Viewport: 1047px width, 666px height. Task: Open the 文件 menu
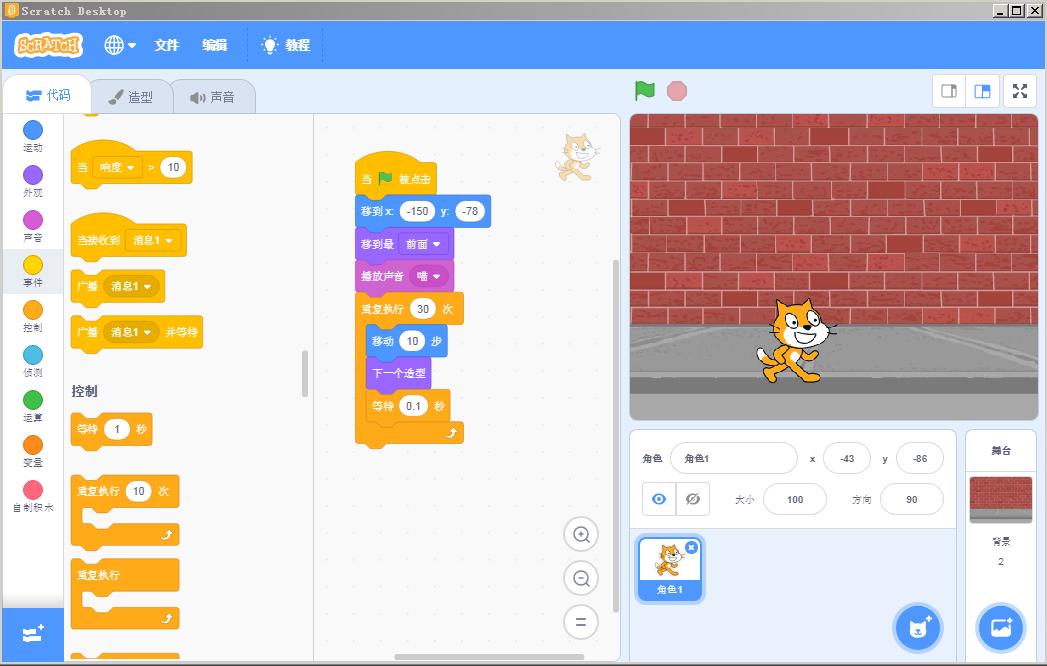166,45
